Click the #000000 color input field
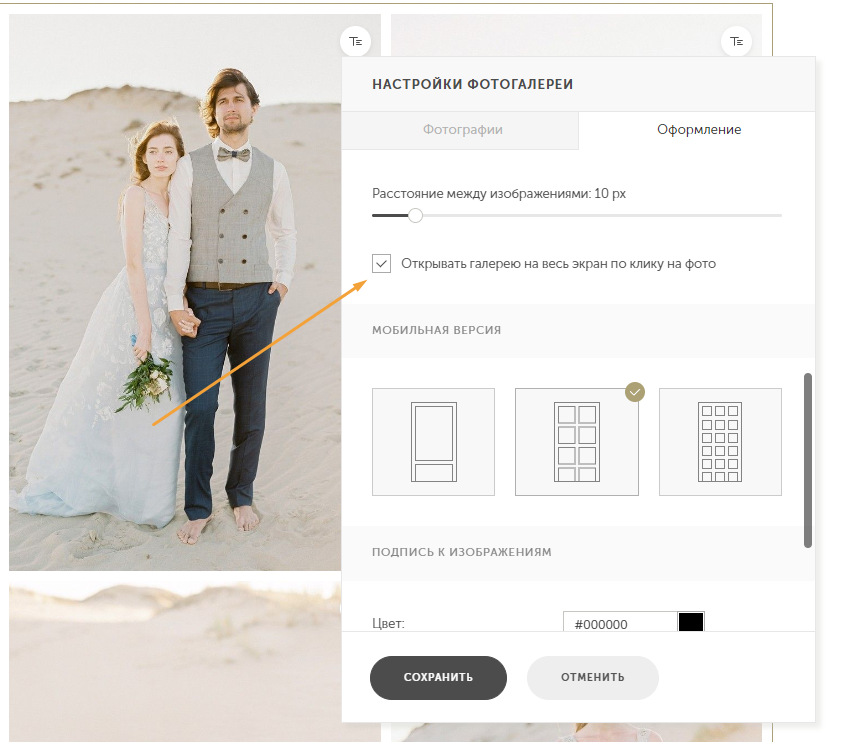The image size is (844, 742). pos(619,623)
